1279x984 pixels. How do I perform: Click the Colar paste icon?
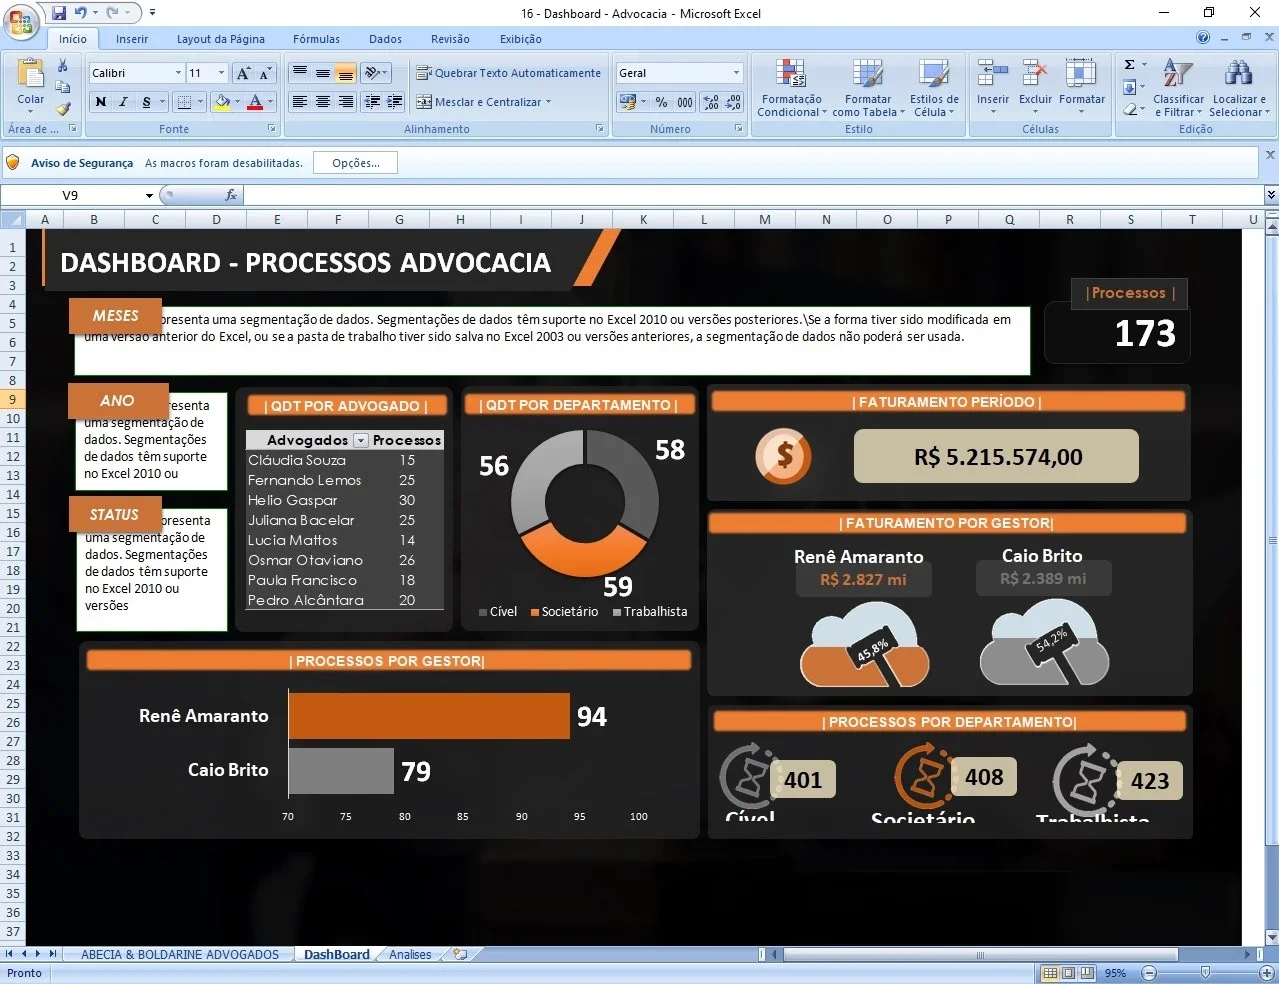[30, 74]
